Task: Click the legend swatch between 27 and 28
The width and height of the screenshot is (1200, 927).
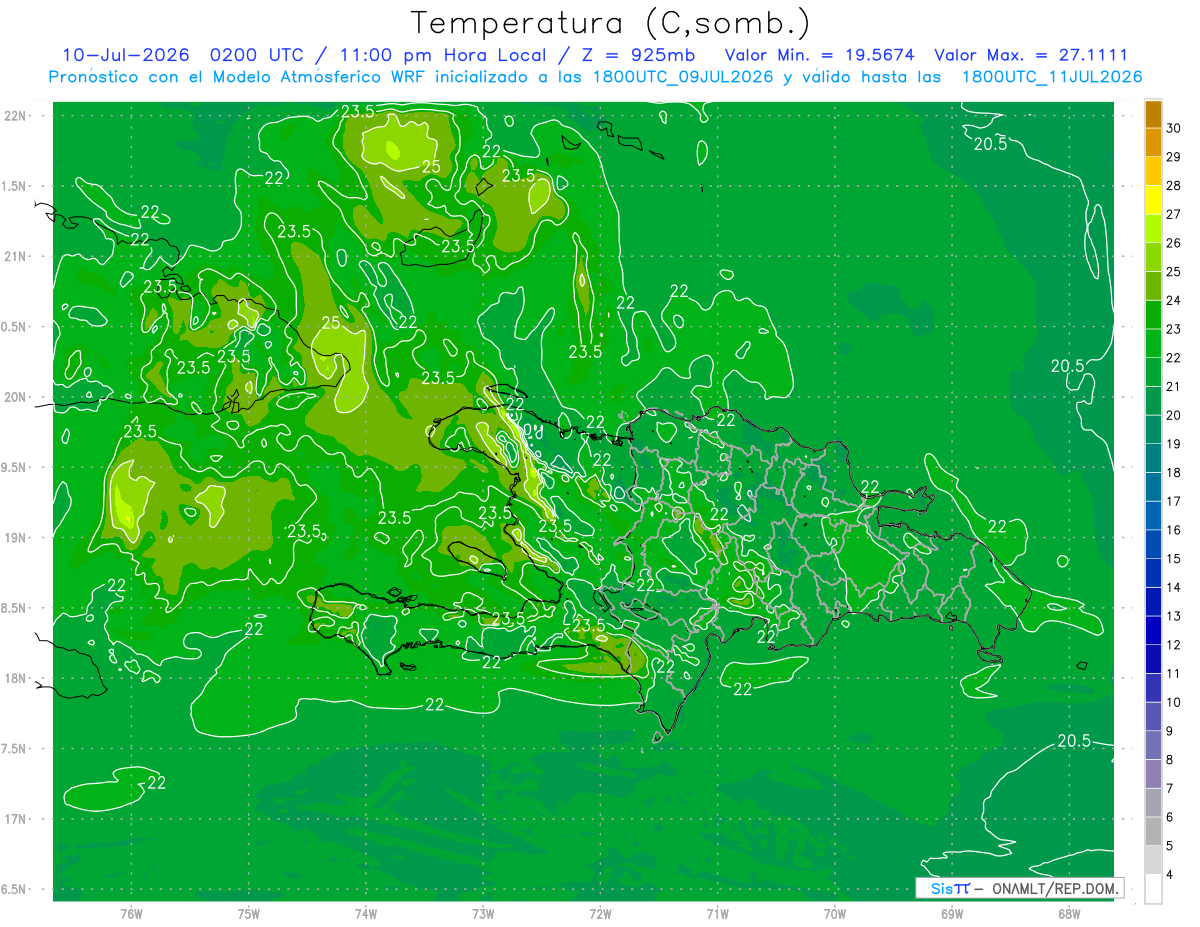Action: pyautogui.click(x=1153, y=200)
